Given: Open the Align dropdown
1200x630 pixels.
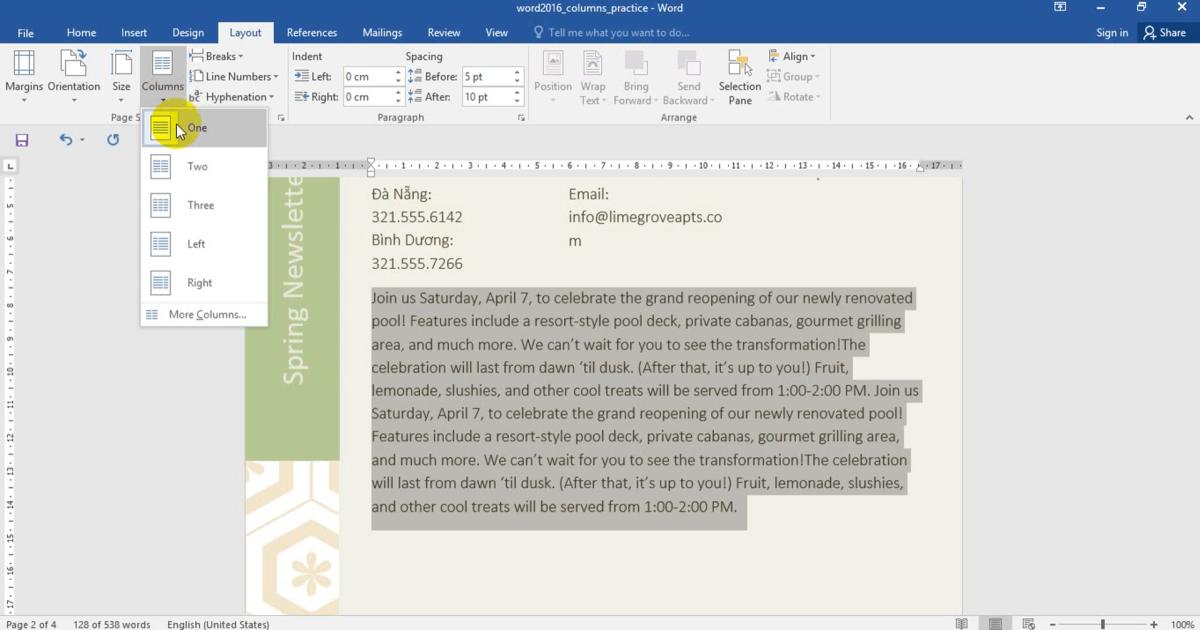Looking at the screenshot, I should tap(792, 56).
